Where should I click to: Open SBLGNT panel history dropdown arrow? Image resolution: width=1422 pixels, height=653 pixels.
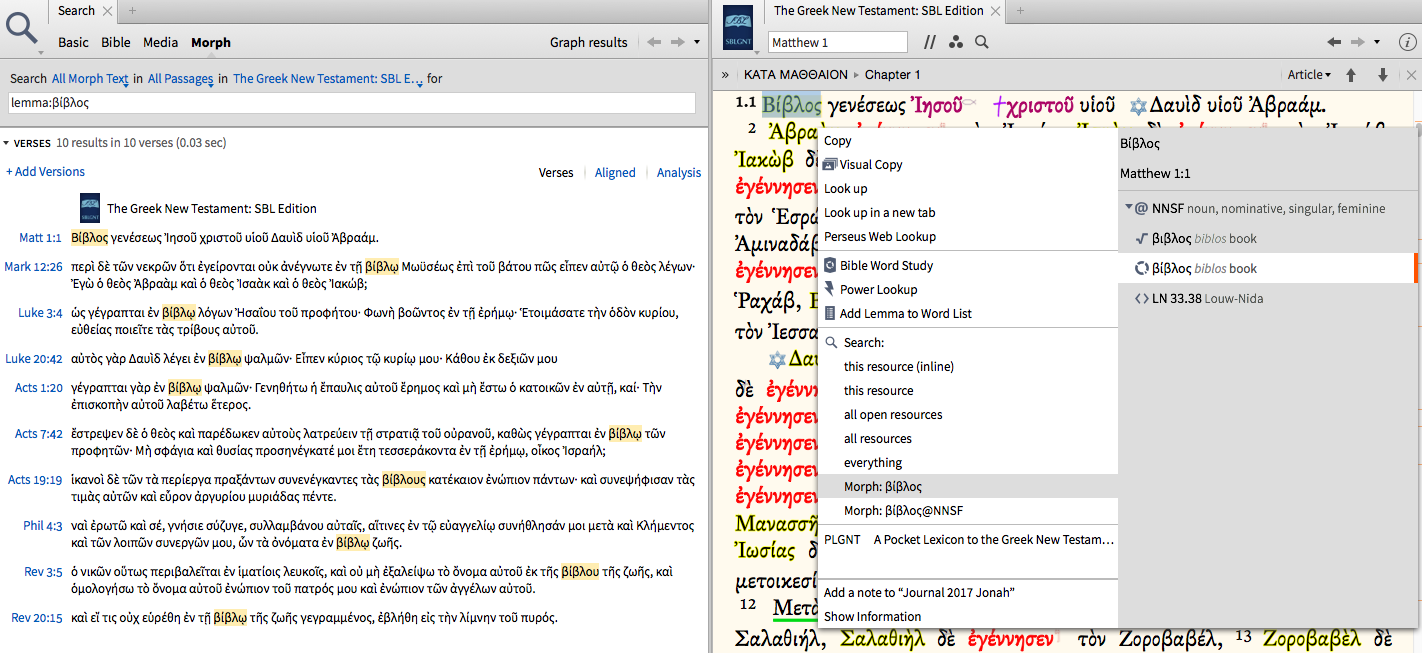click(1377, 42)
